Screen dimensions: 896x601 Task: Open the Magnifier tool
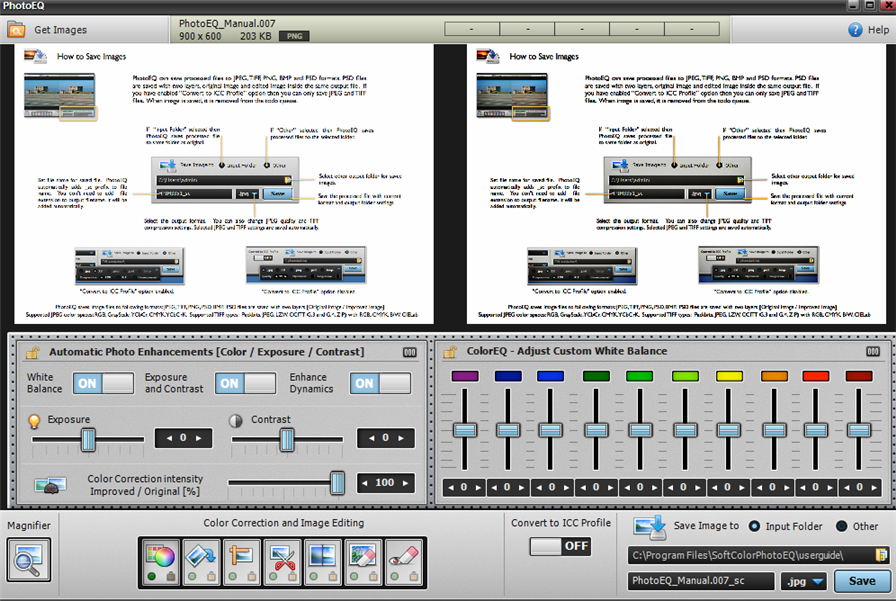28,559
